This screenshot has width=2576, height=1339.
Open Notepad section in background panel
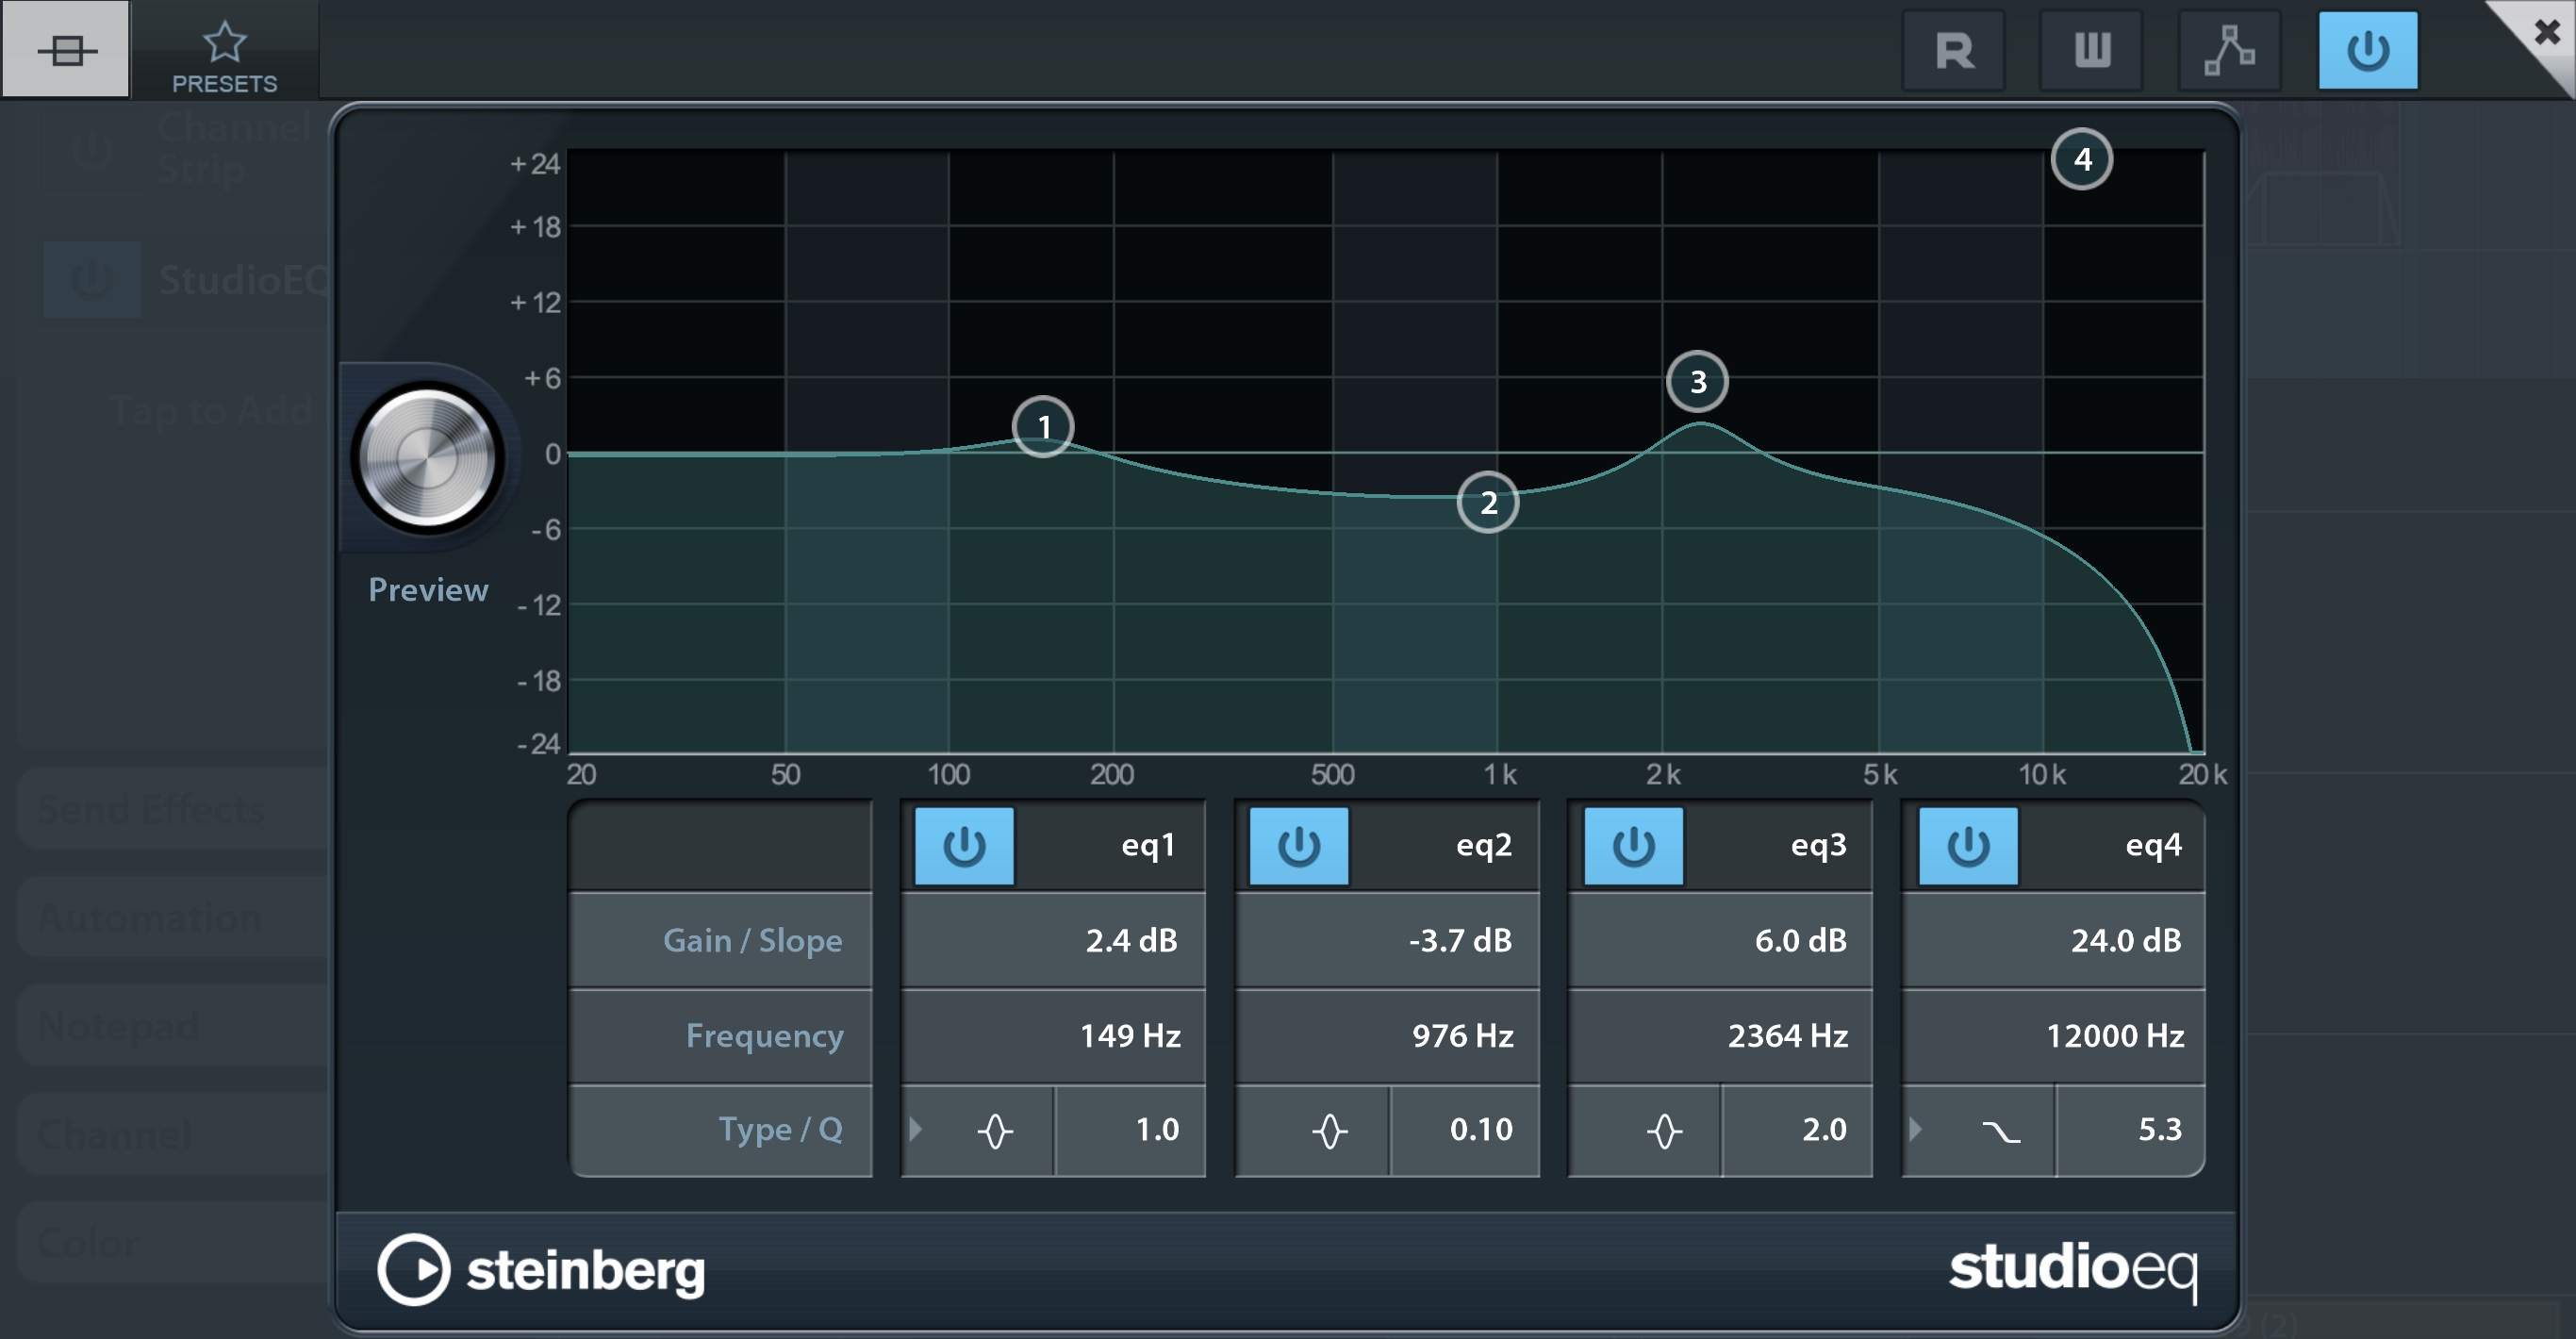pos(172,1026)
